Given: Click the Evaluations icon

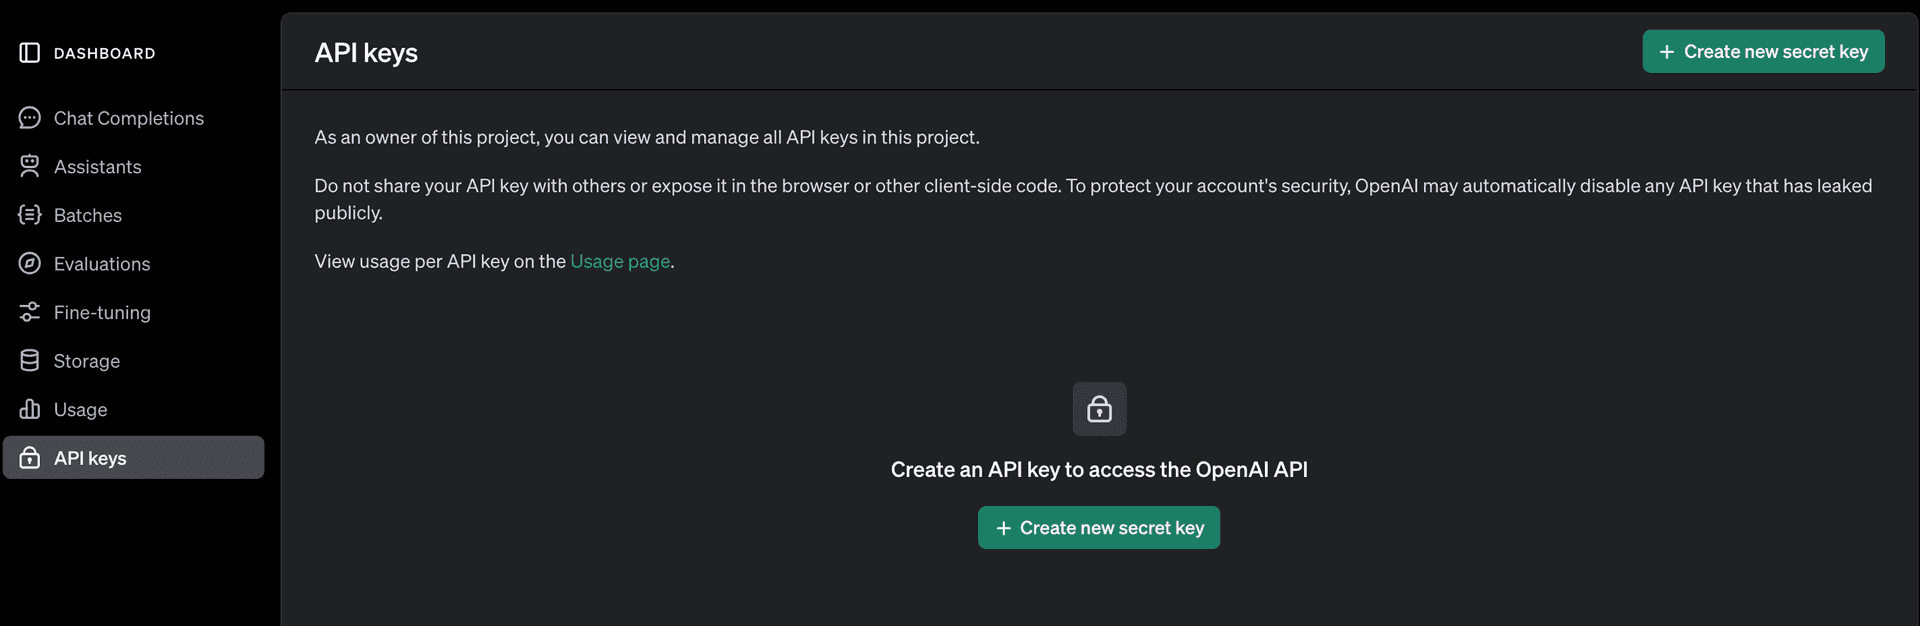Looking at the screenshot, I should [30, 263].
